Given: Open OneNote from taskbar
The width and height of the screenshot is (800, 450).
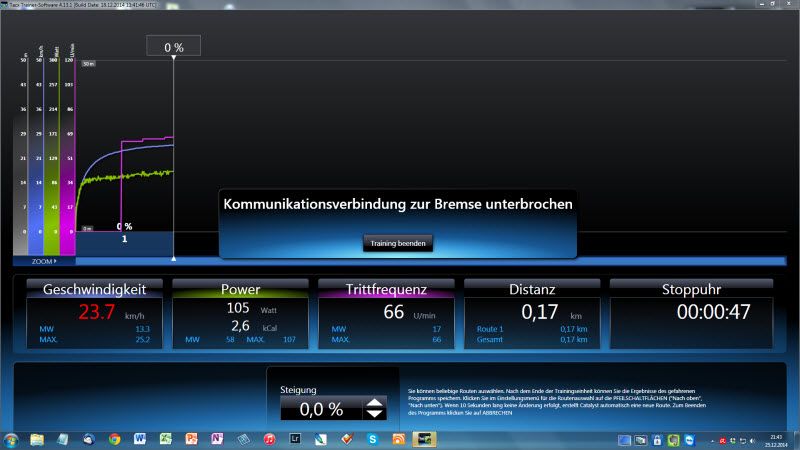Looking at the screenshot, I should click(217, 439).
